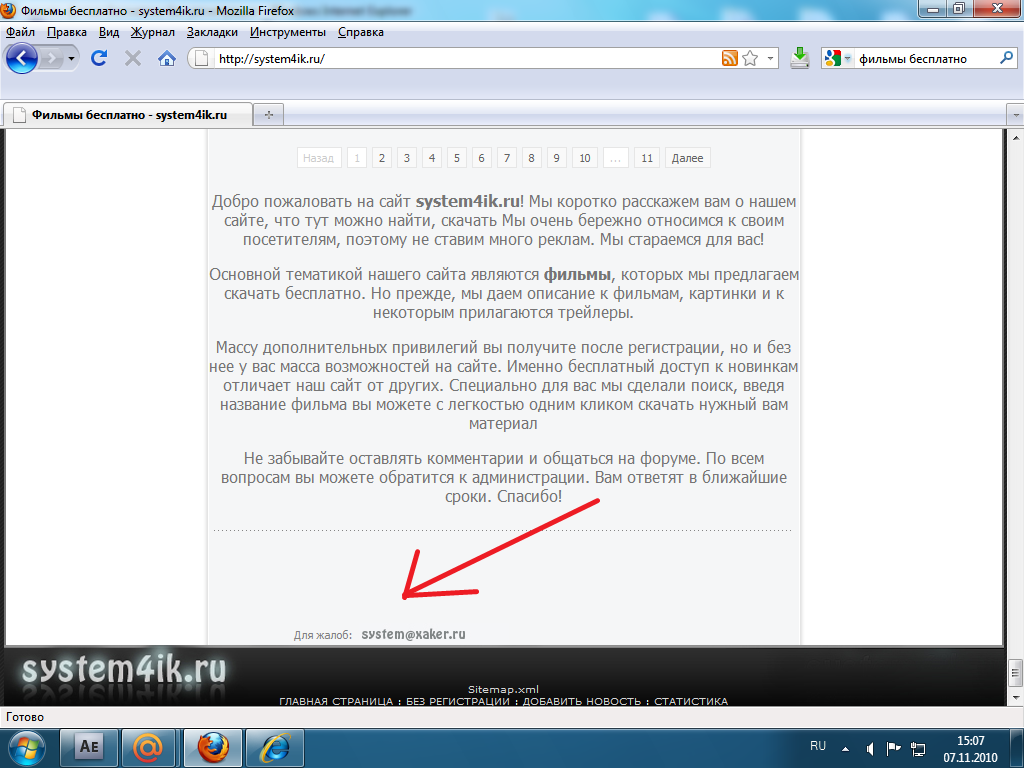Open the Закладки menu
The width and height of the screenshot is (1024, 768).
click(x=212, y=32)
